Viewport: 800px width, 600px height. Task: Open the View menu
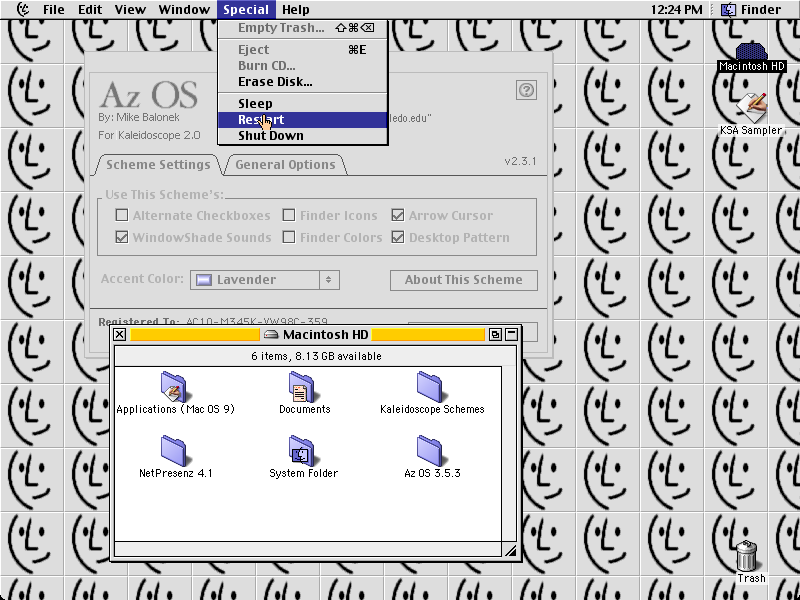130,9
